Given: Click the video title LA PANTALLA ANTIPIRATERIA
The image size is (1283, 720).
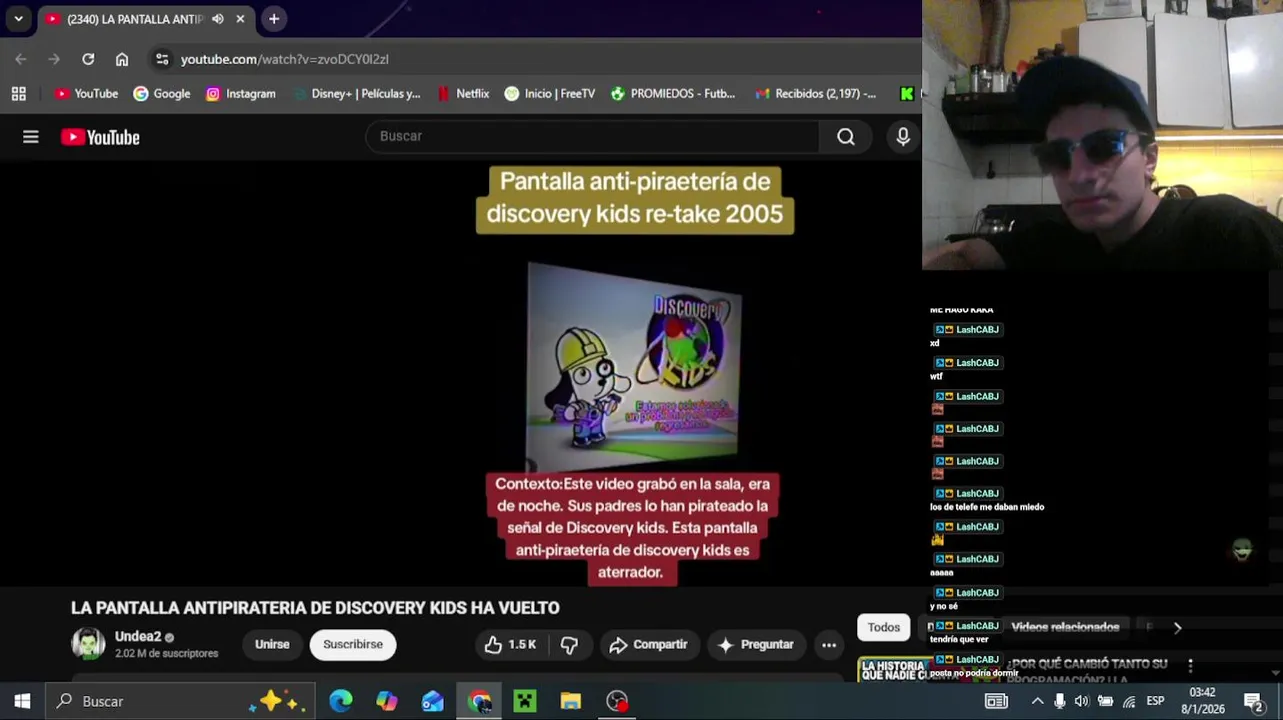Looking at the screenshot, I should (315, 608).
